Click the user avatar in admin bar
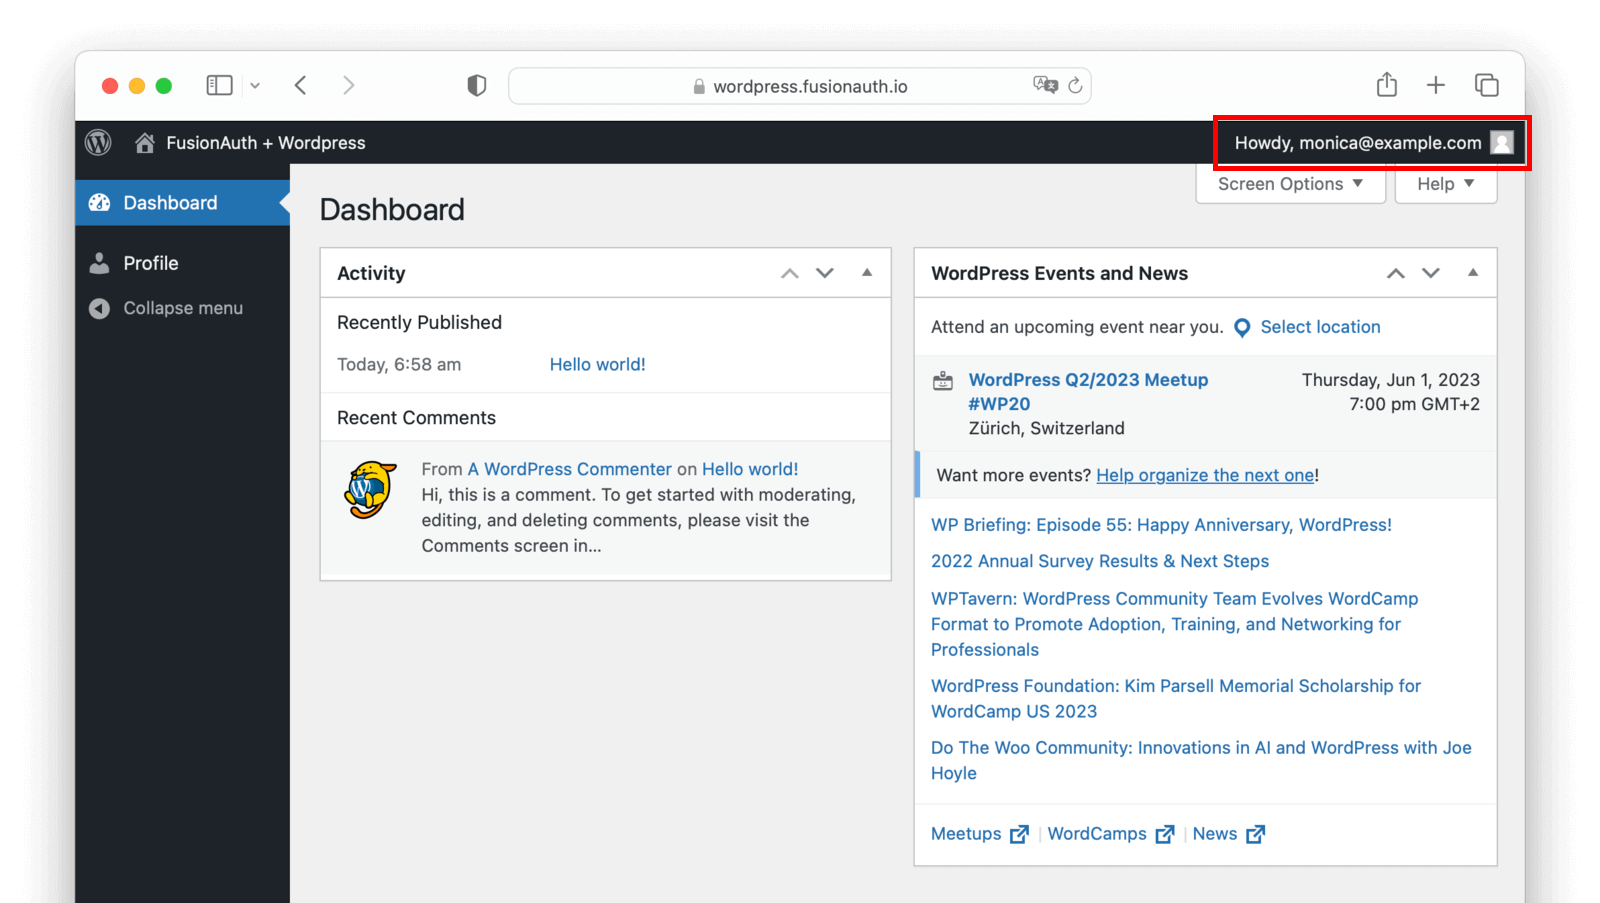 (x=1501, y=143)
